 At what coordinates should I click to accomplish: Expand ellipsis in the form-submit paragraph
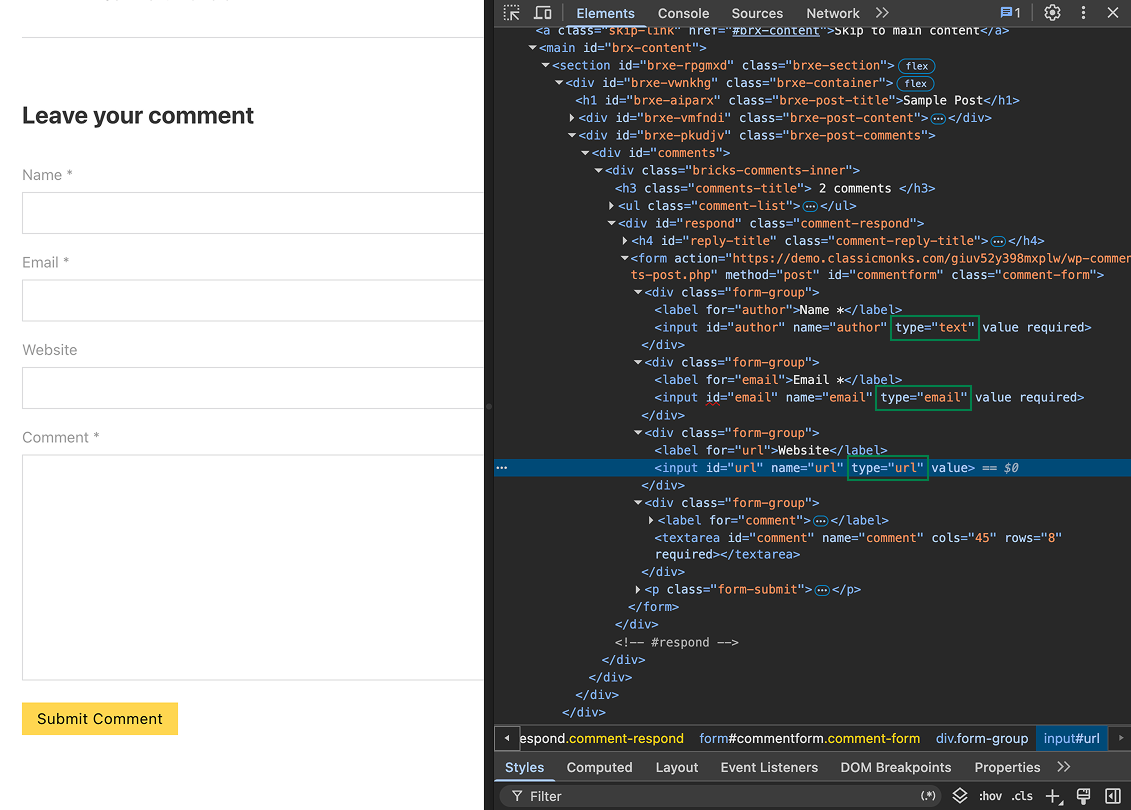[822, 590]
